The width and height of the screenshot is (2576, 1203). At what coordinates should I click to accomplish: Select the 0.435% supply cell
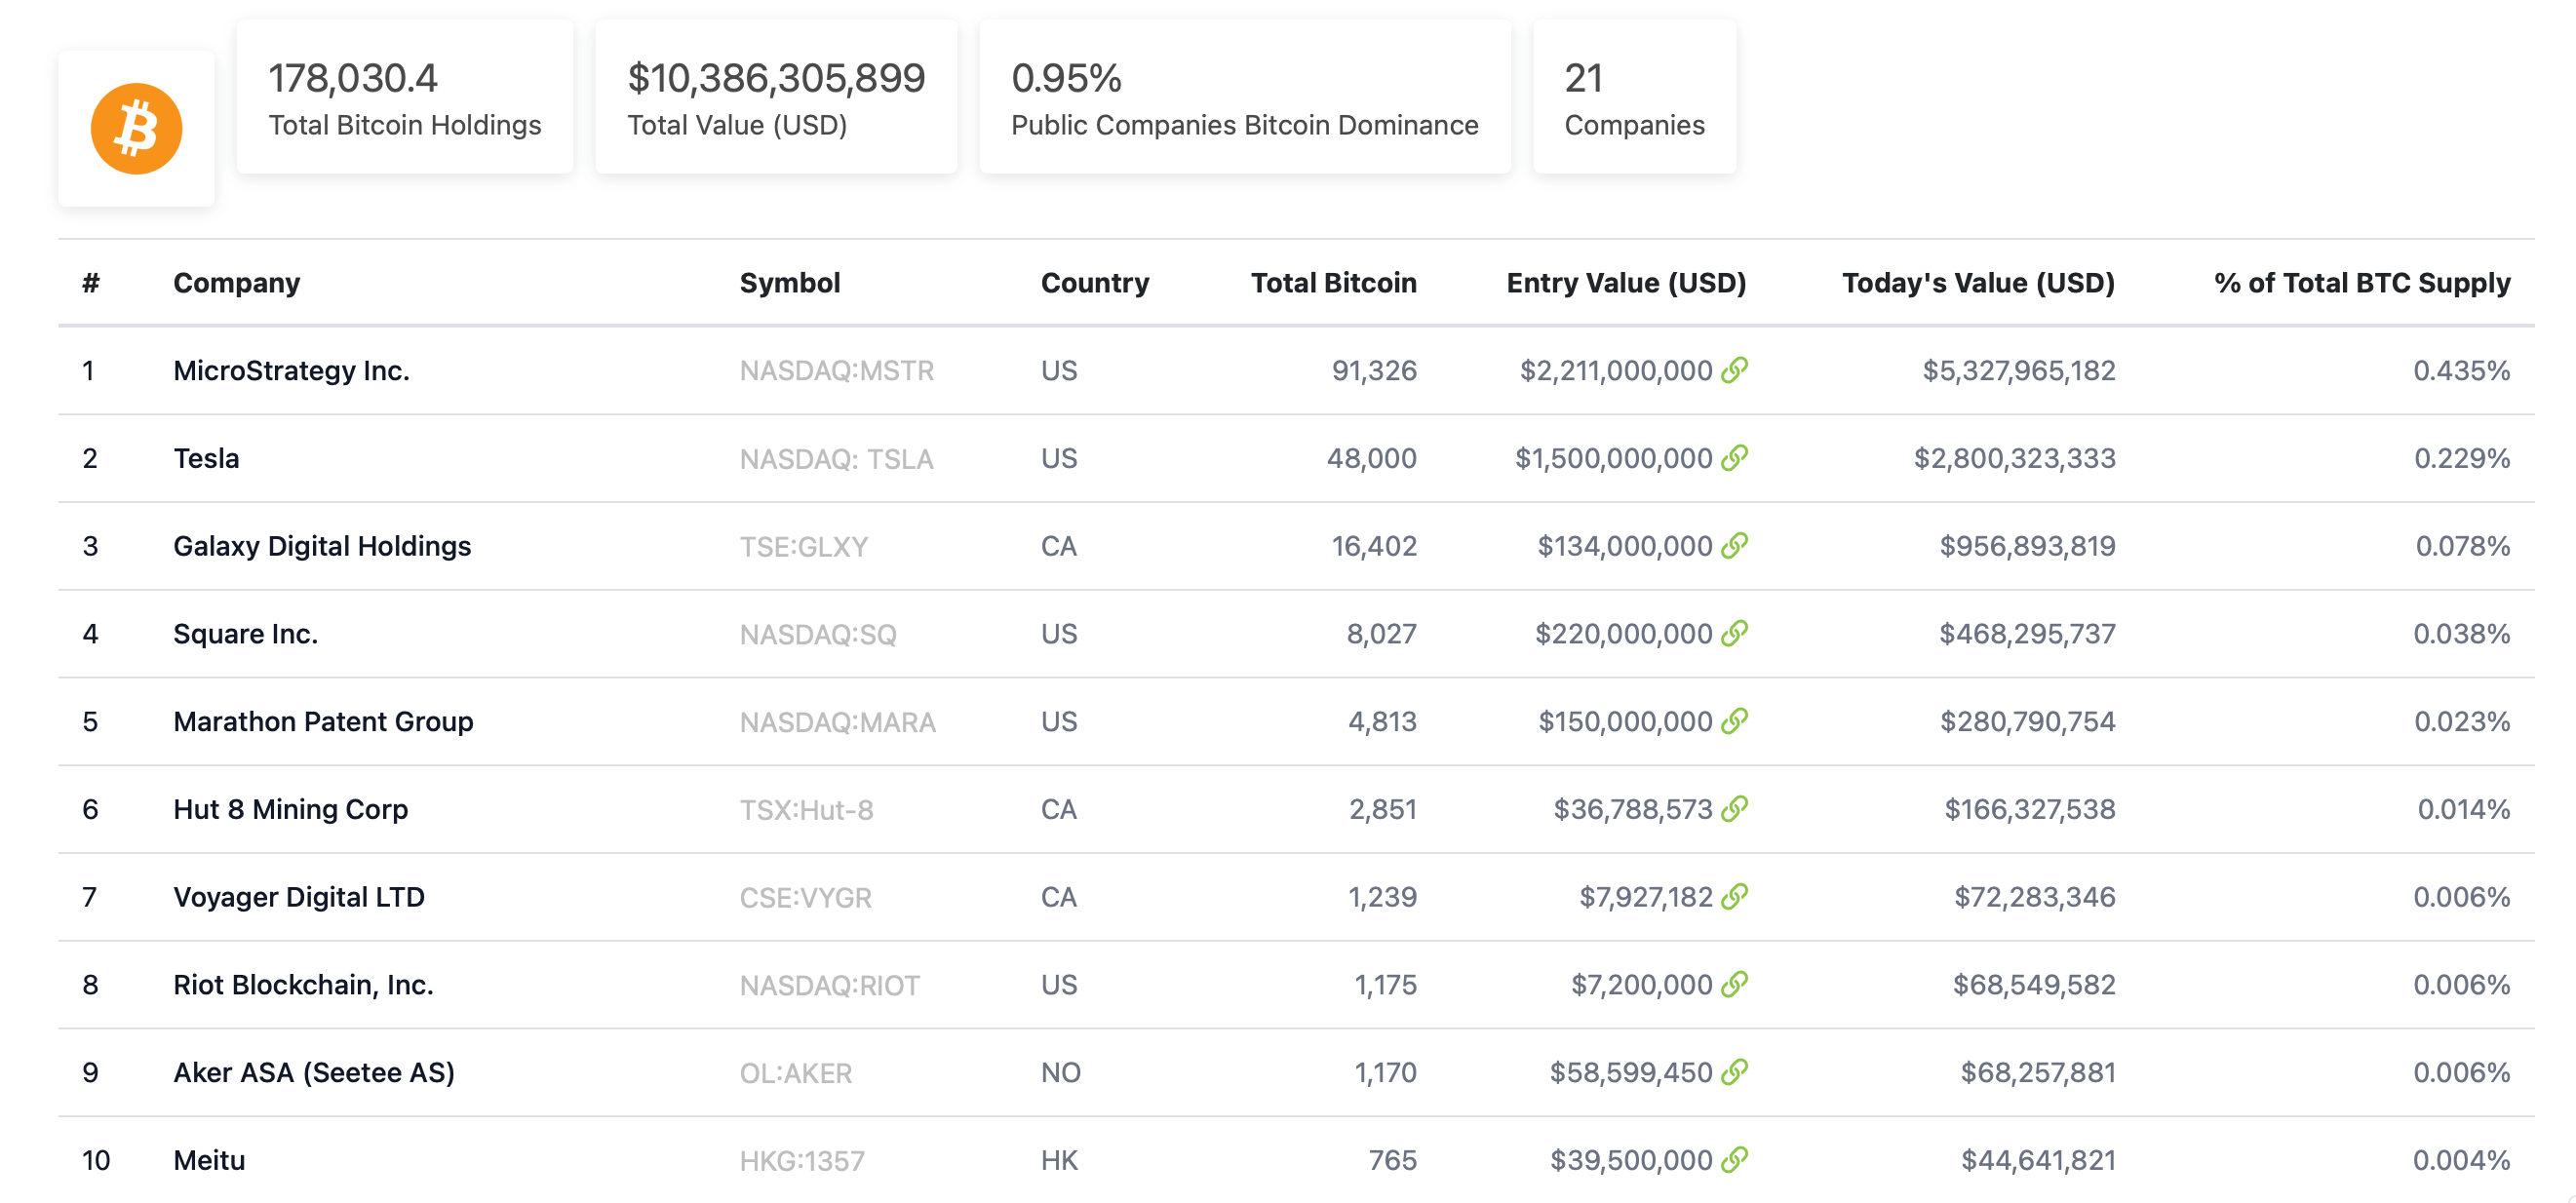click(x=2461, y=371)
